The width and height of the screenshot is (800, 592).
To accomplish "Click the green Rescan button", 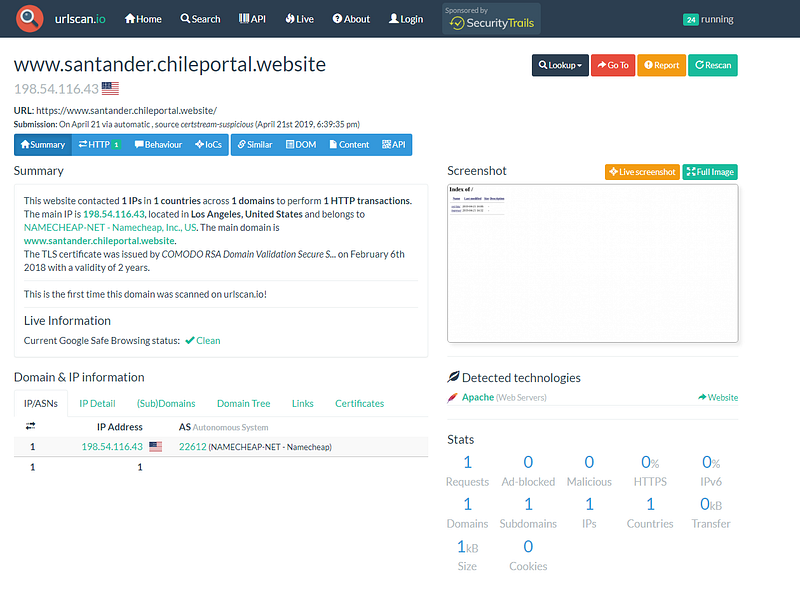I will tap(713, 65).
